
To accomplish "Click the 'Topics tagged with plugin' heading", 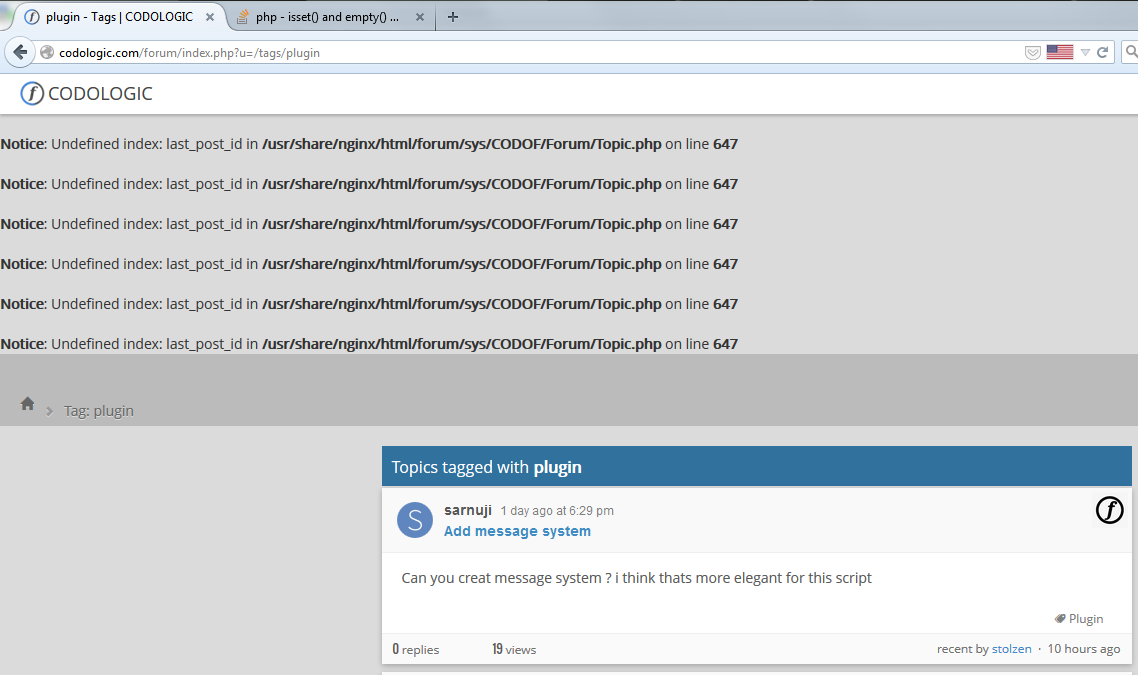I will tap(486, 467).
